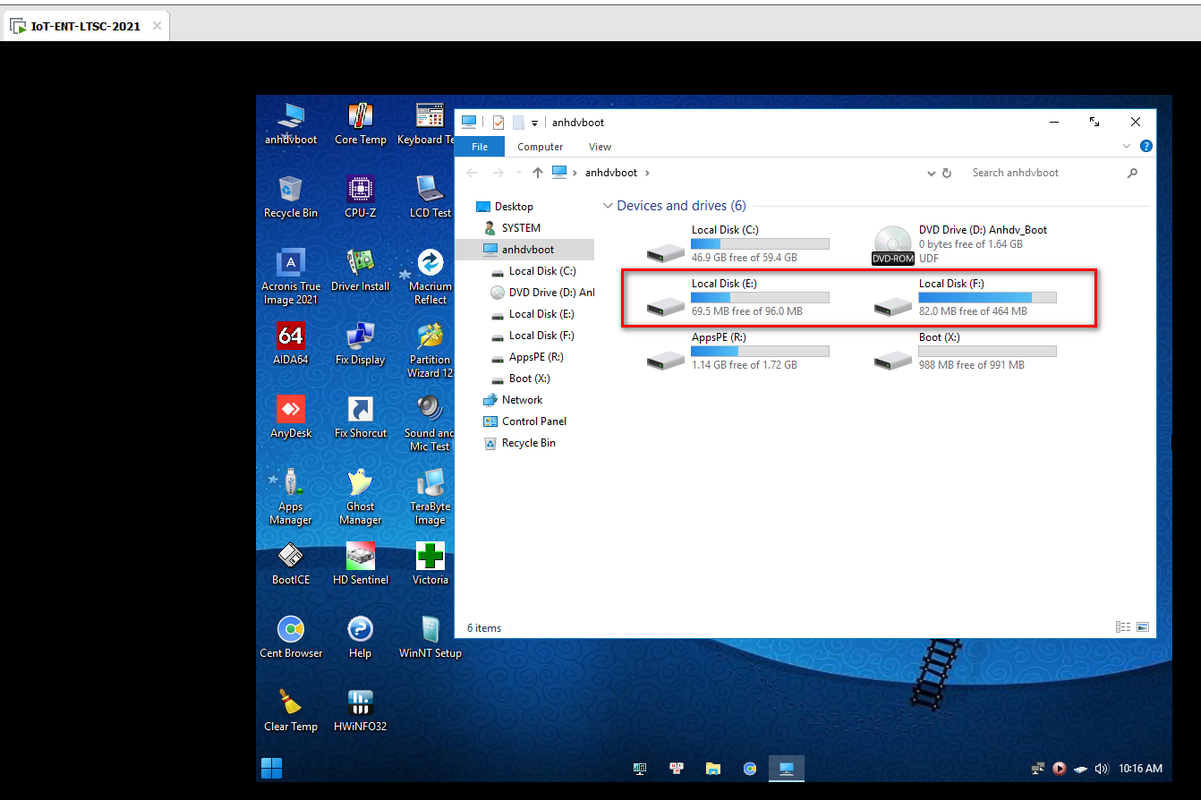The width and height of the screenshot is (1201, 800).
Task: Open Apps Manager desktop icon
Action: coord(291,497)
